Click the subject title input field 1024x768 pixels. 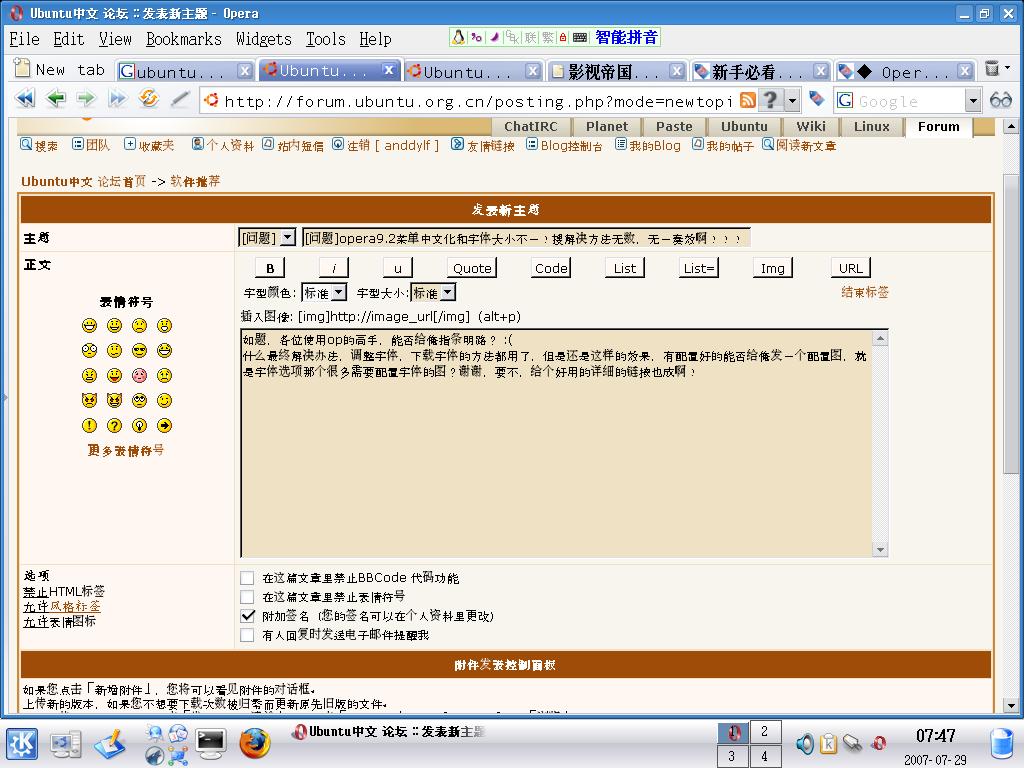pos(526,238)
